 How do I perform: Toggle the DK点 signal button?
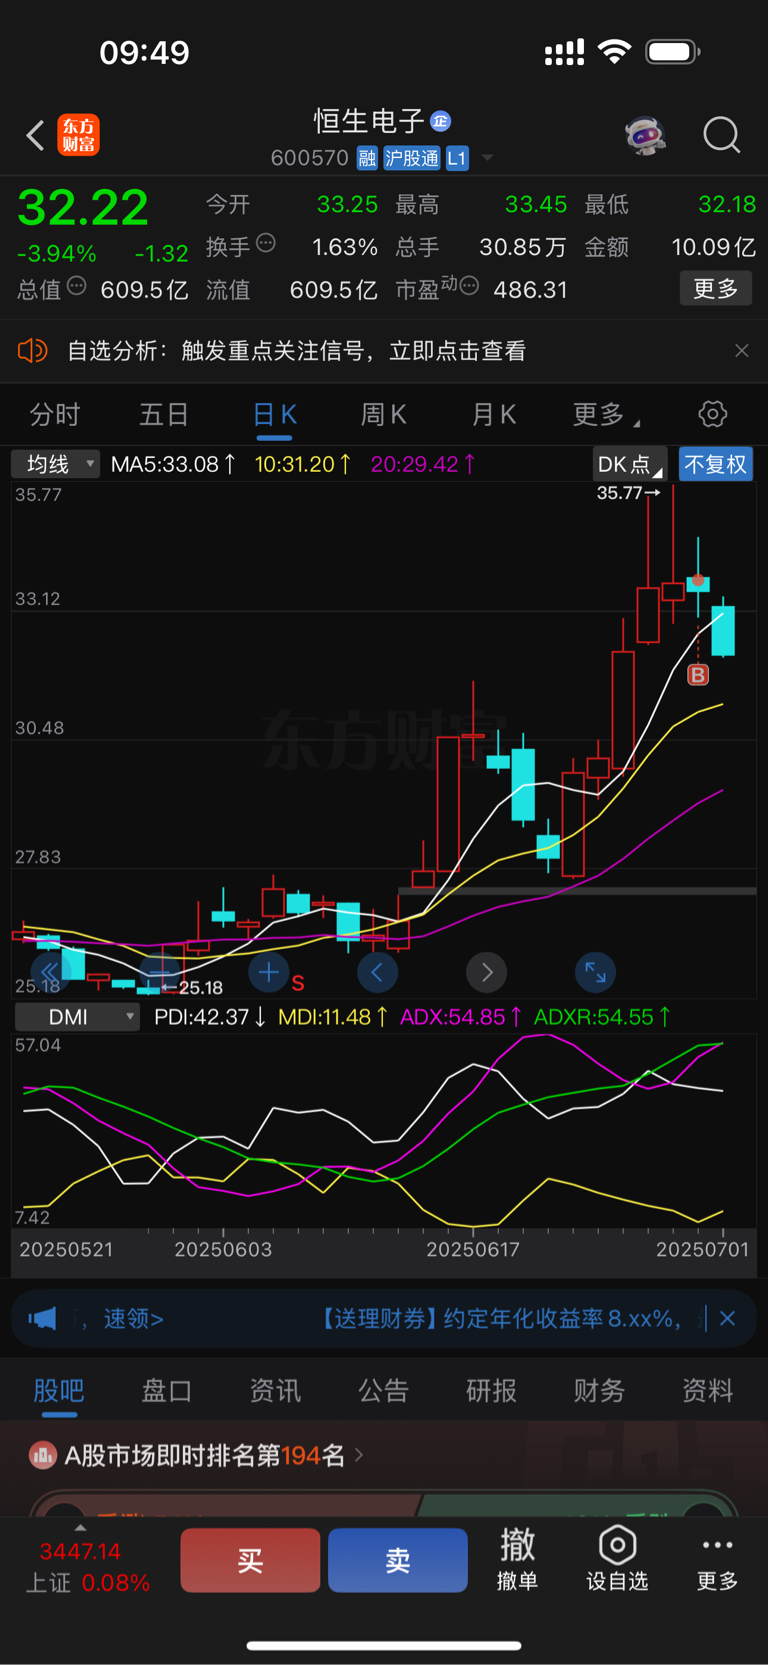[x=630, y=464]
